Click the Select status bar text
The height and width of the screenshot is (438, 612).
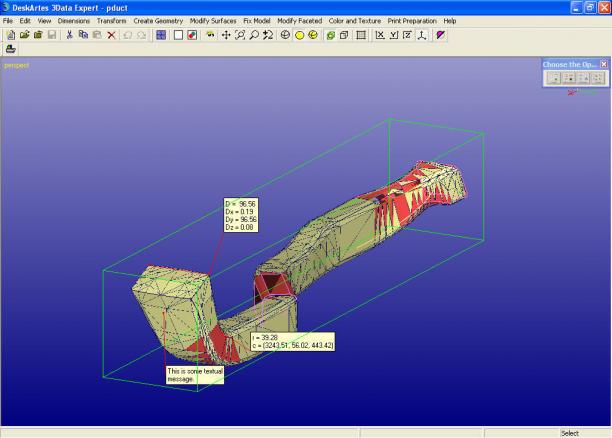tap(569, 433)
